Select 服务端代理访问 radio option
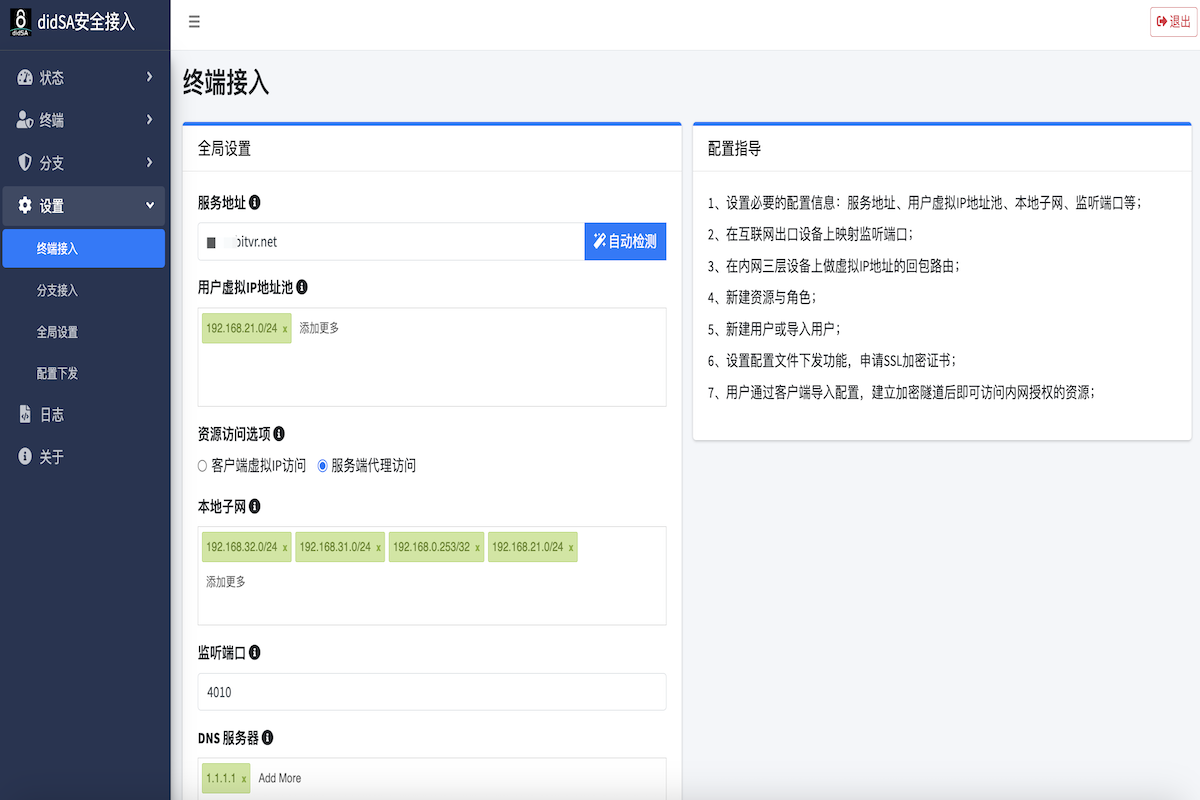 click(322, 466)
